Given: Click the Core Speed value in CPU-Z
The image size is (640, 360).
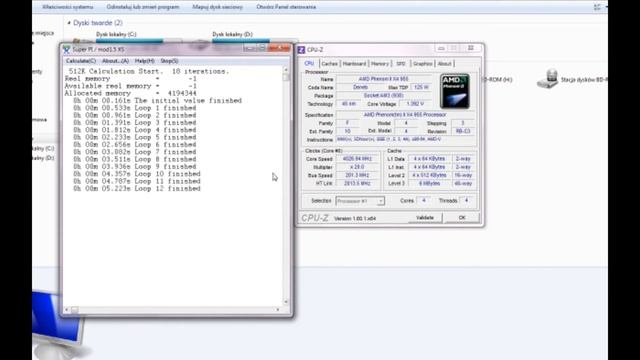Looking at the screenshot, I should click(x=357, y=159).
